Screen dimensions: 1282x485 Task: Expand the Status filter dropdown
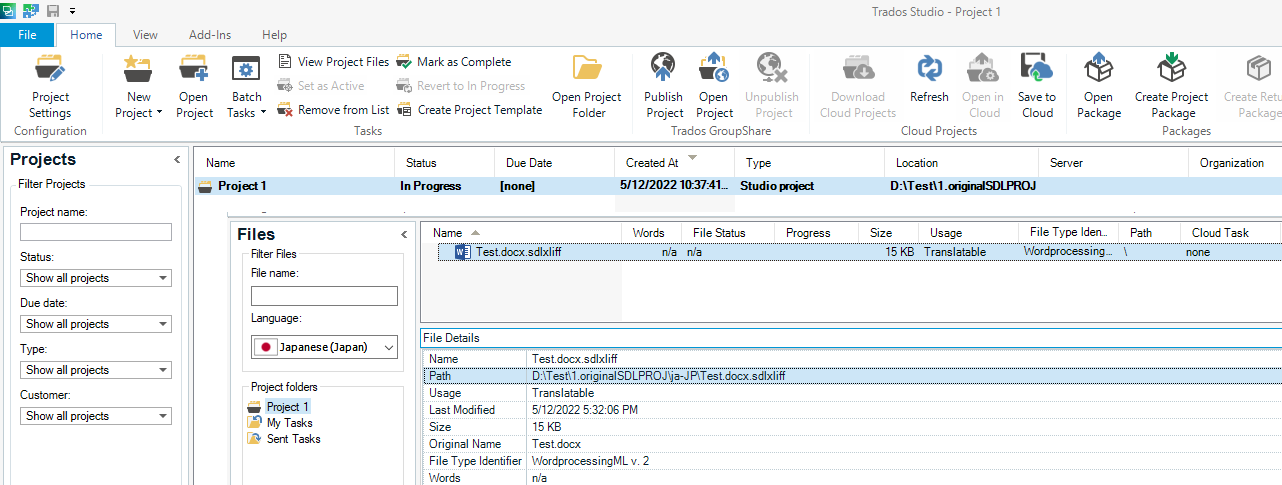(96, 278)
